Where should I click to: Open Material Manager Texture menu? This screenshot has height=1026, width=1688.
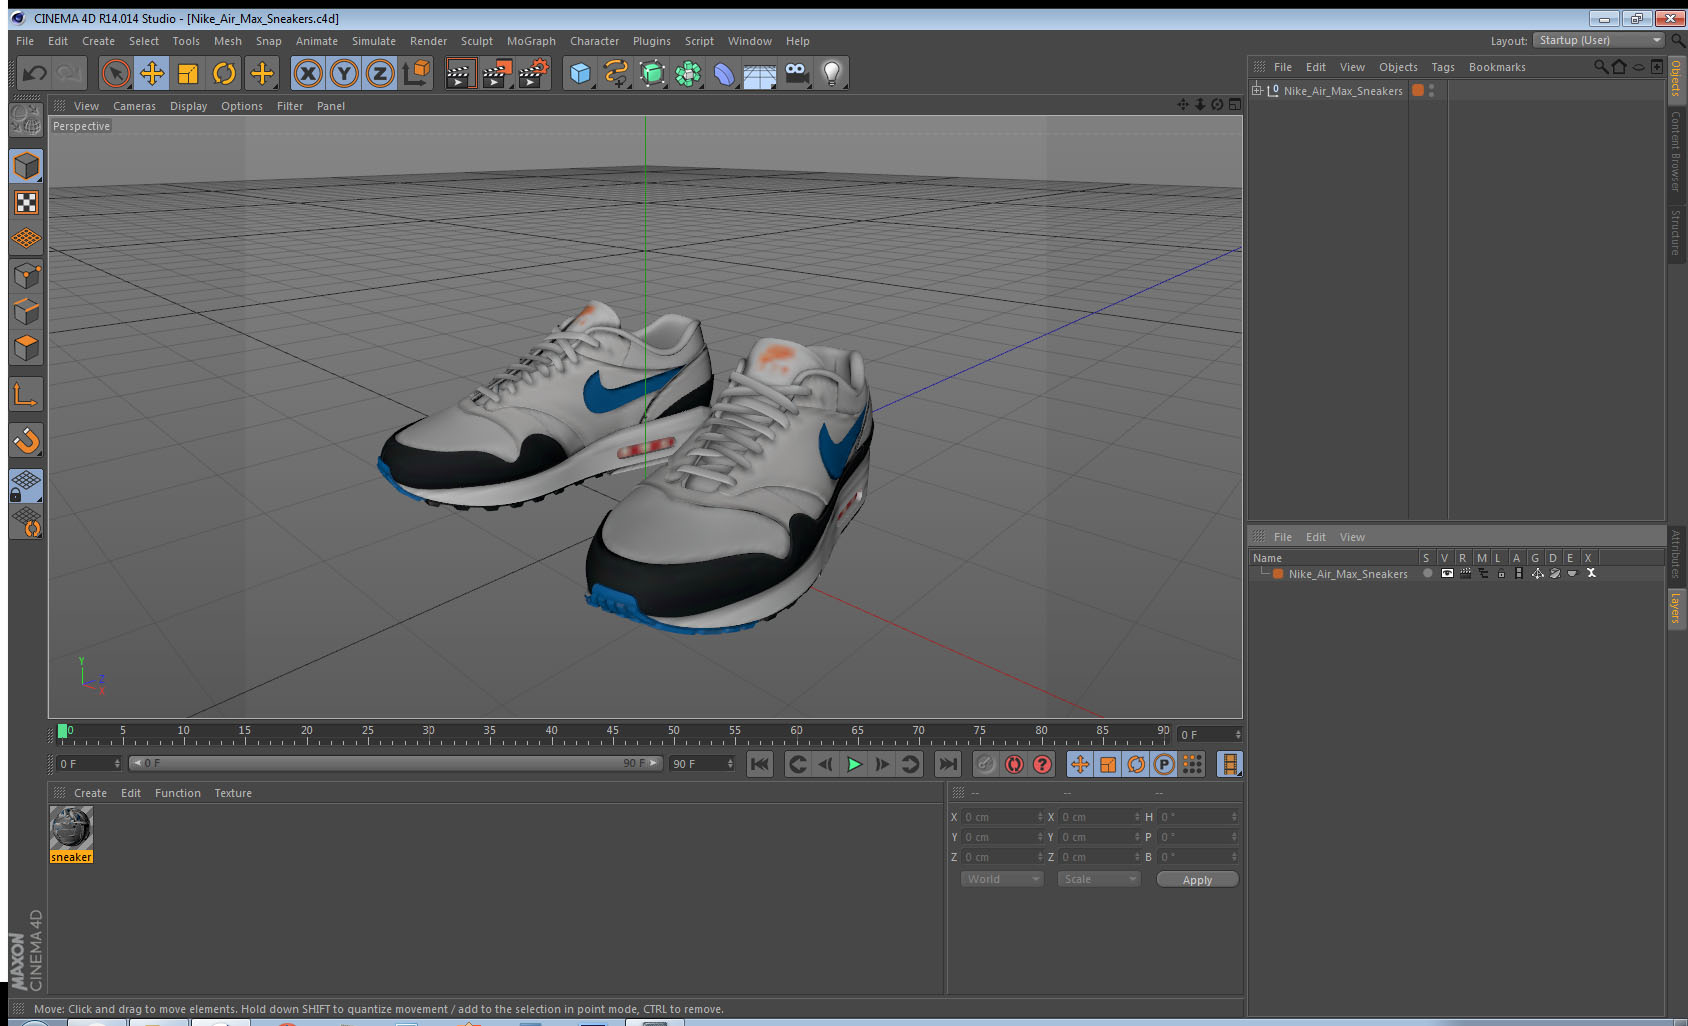click(x=233, y=793)
